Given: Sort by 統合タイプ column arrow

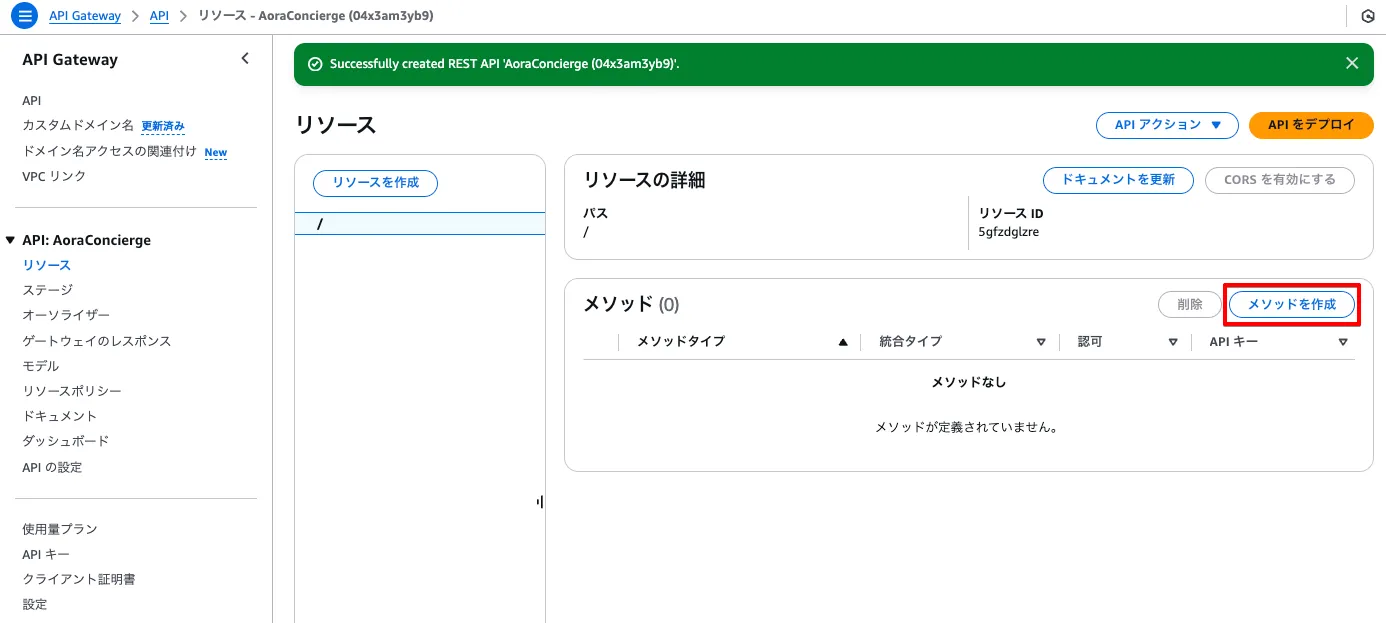Looking at the screenshot, I should [1041, 342].
